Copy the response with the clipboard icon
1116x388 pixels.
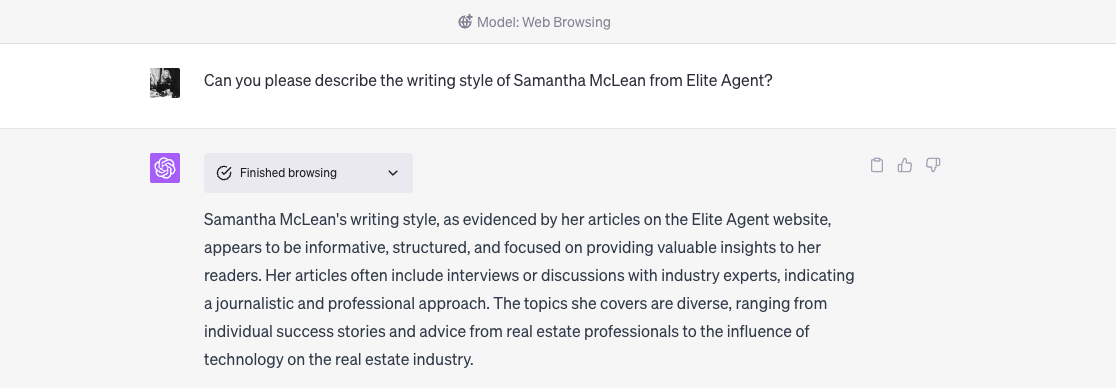pos(877,165)
